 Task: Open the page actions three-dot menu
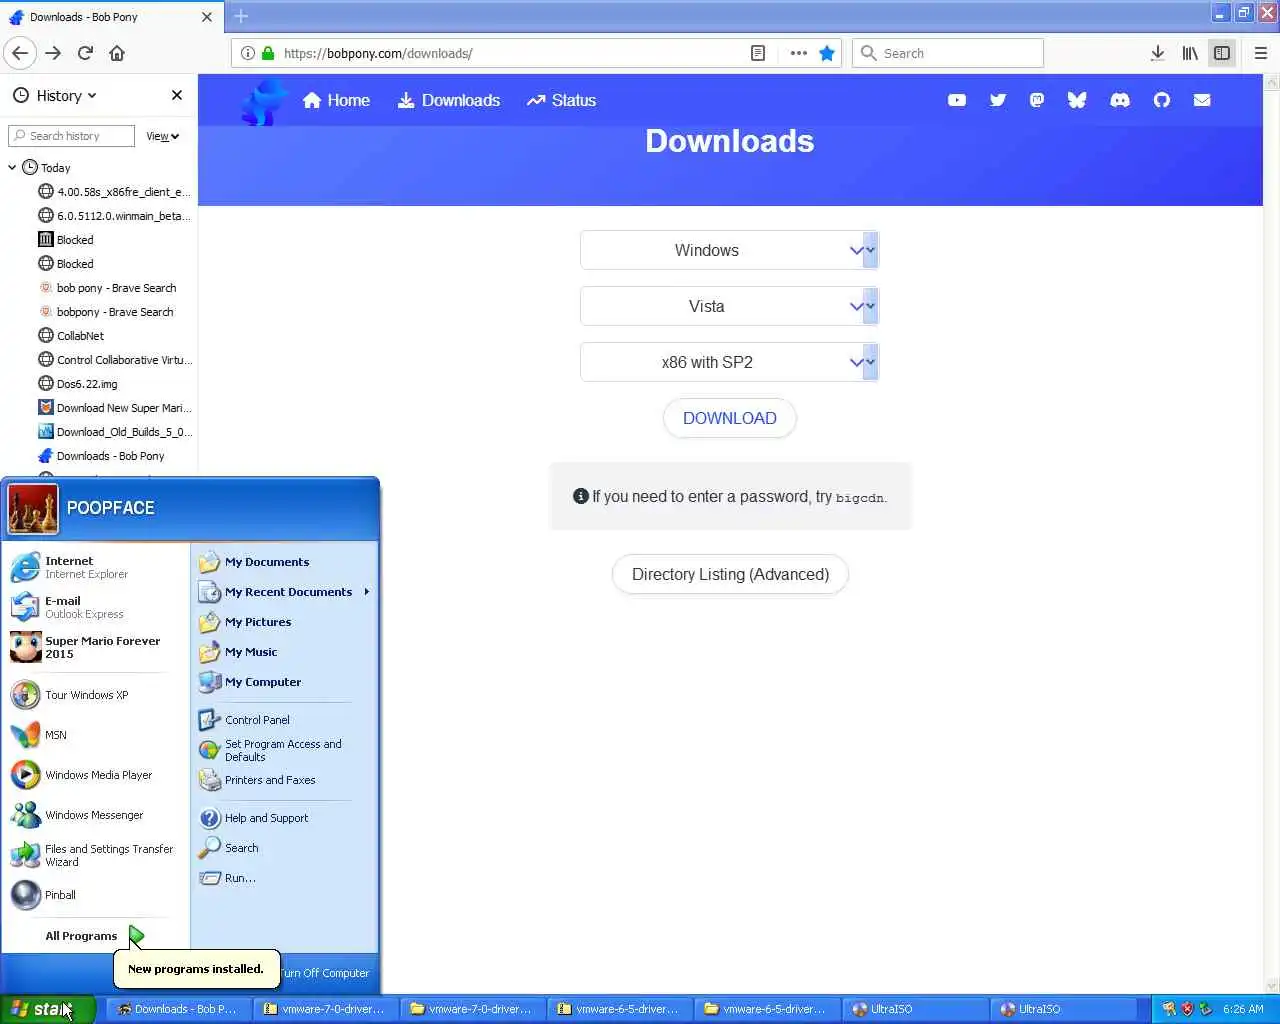coord(798,53)
